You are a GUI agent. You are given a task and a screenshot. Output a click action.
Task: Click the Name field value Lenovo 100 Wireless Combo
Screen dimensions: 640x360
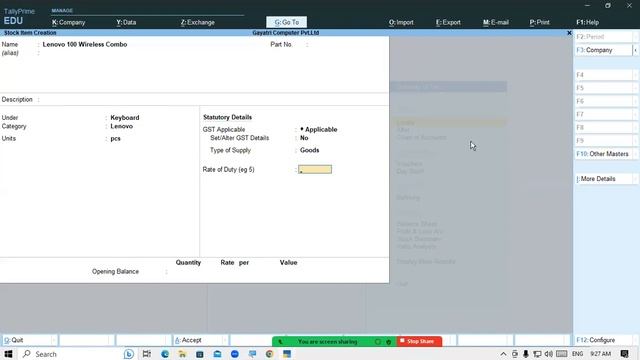click(85, 44)
